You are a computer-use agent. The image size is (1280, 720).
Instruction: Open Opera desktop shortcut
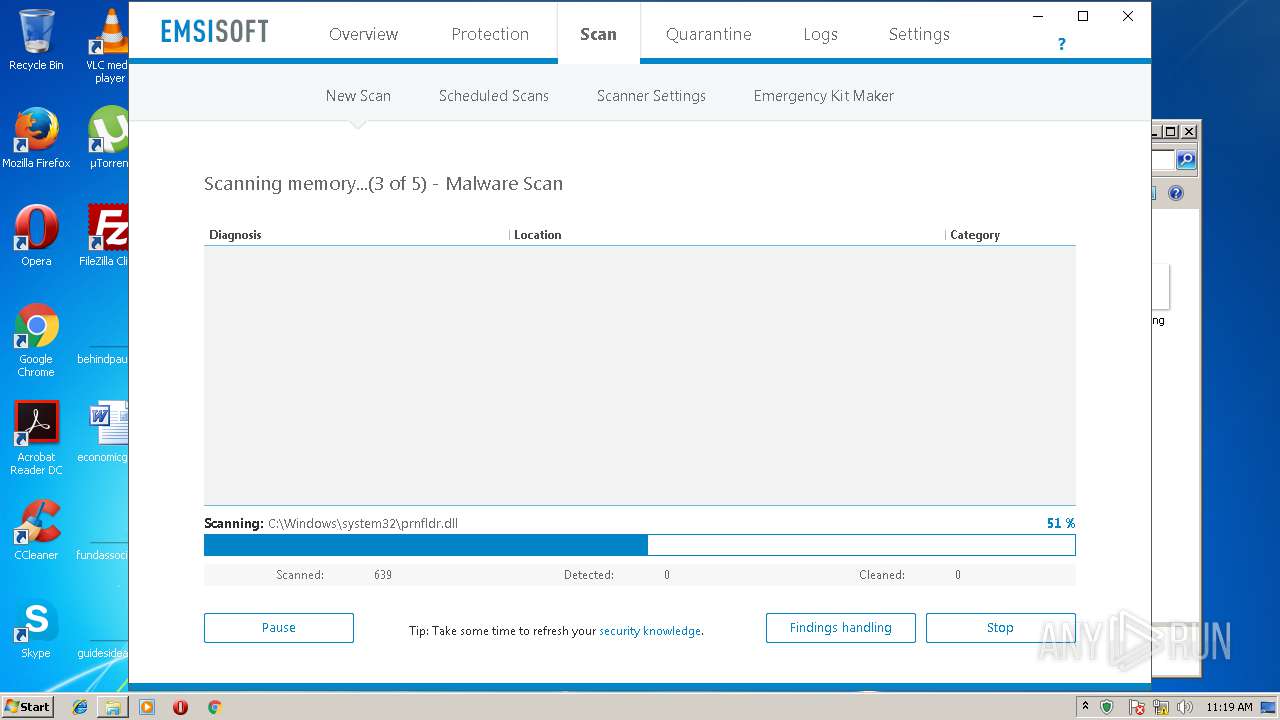point(36,236)
